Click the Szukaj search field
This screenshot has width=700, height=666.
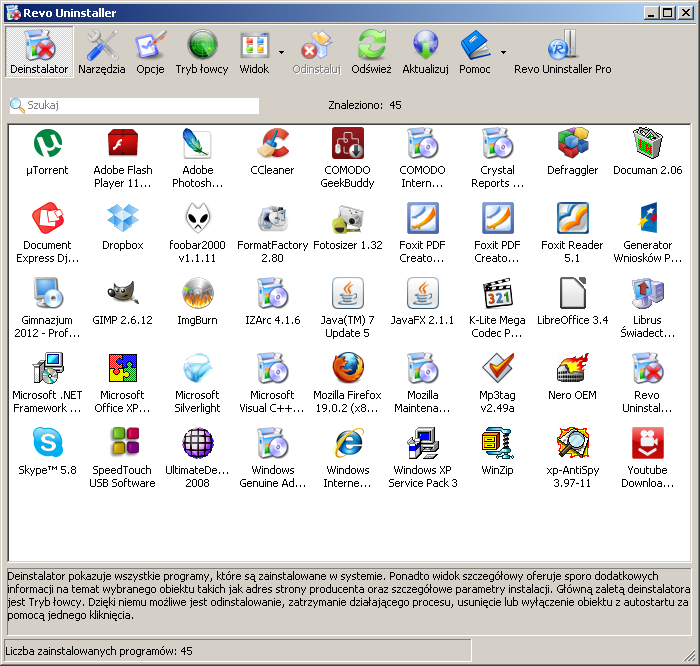tap(134, 105)
